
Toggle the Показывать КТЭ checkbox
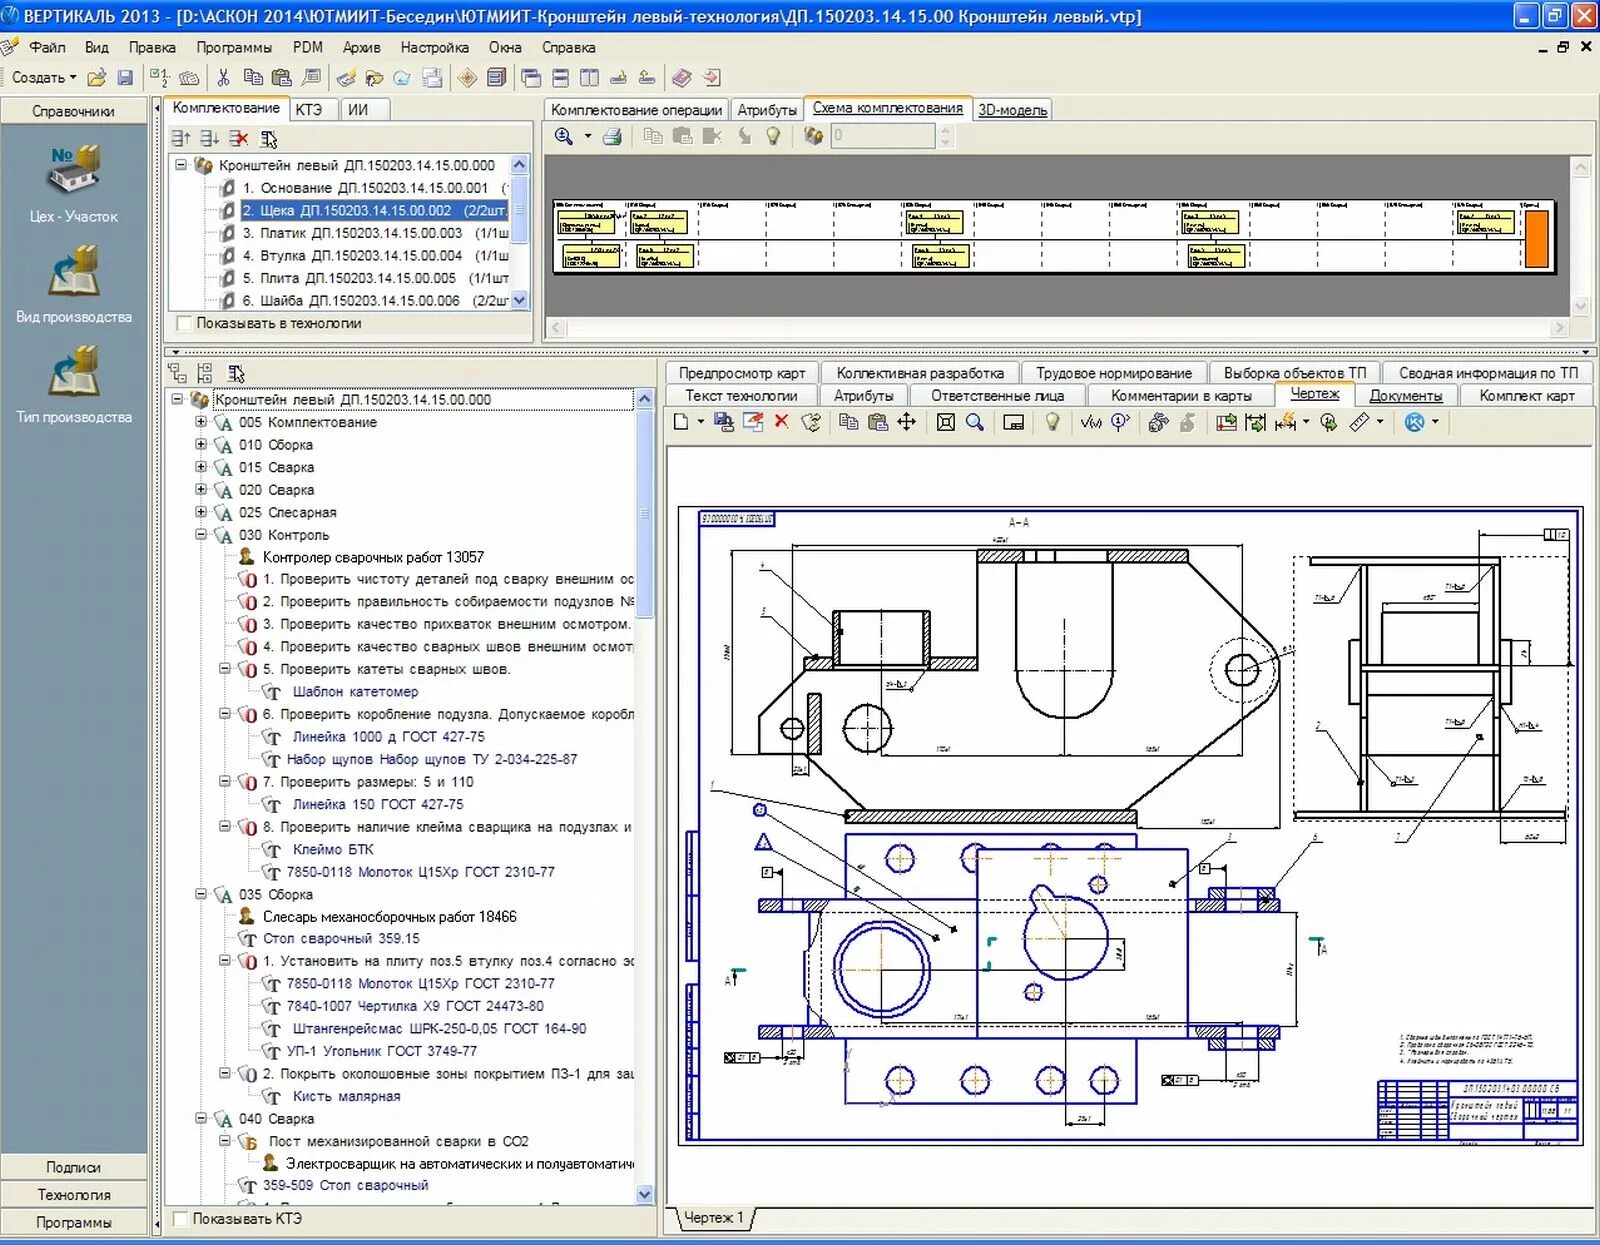coord(181,1219)
